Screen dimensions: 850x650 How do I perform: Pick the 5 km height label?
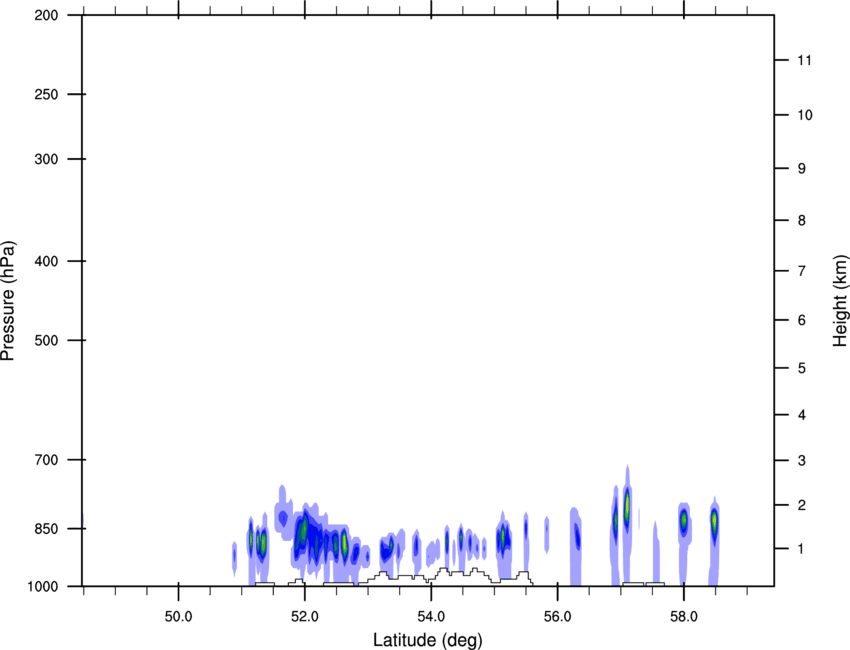click(x=801, y=369)
